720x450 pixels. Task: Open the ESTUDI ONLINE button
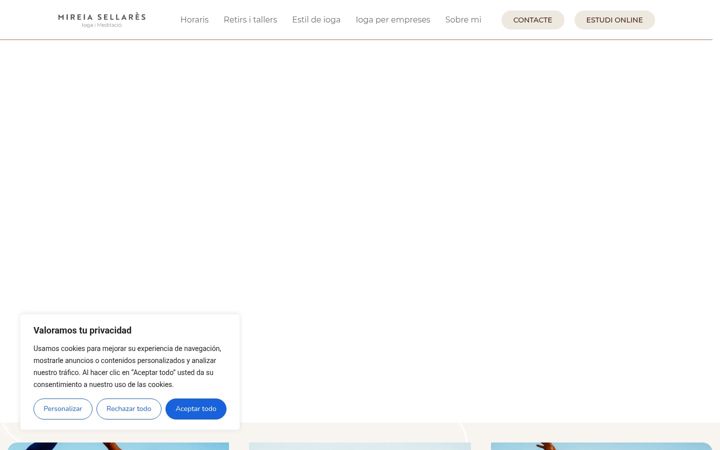point(614,20)
